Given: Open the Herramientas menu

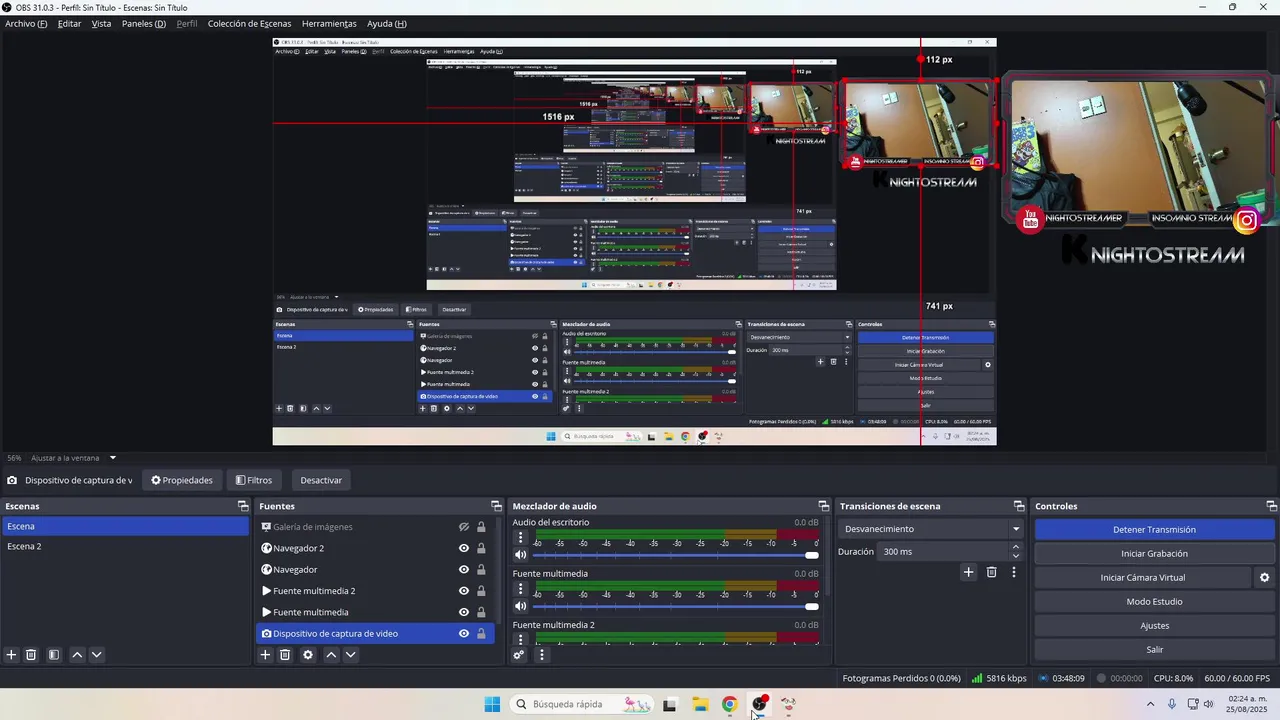Looking at the screenshot, I should 329,23.
